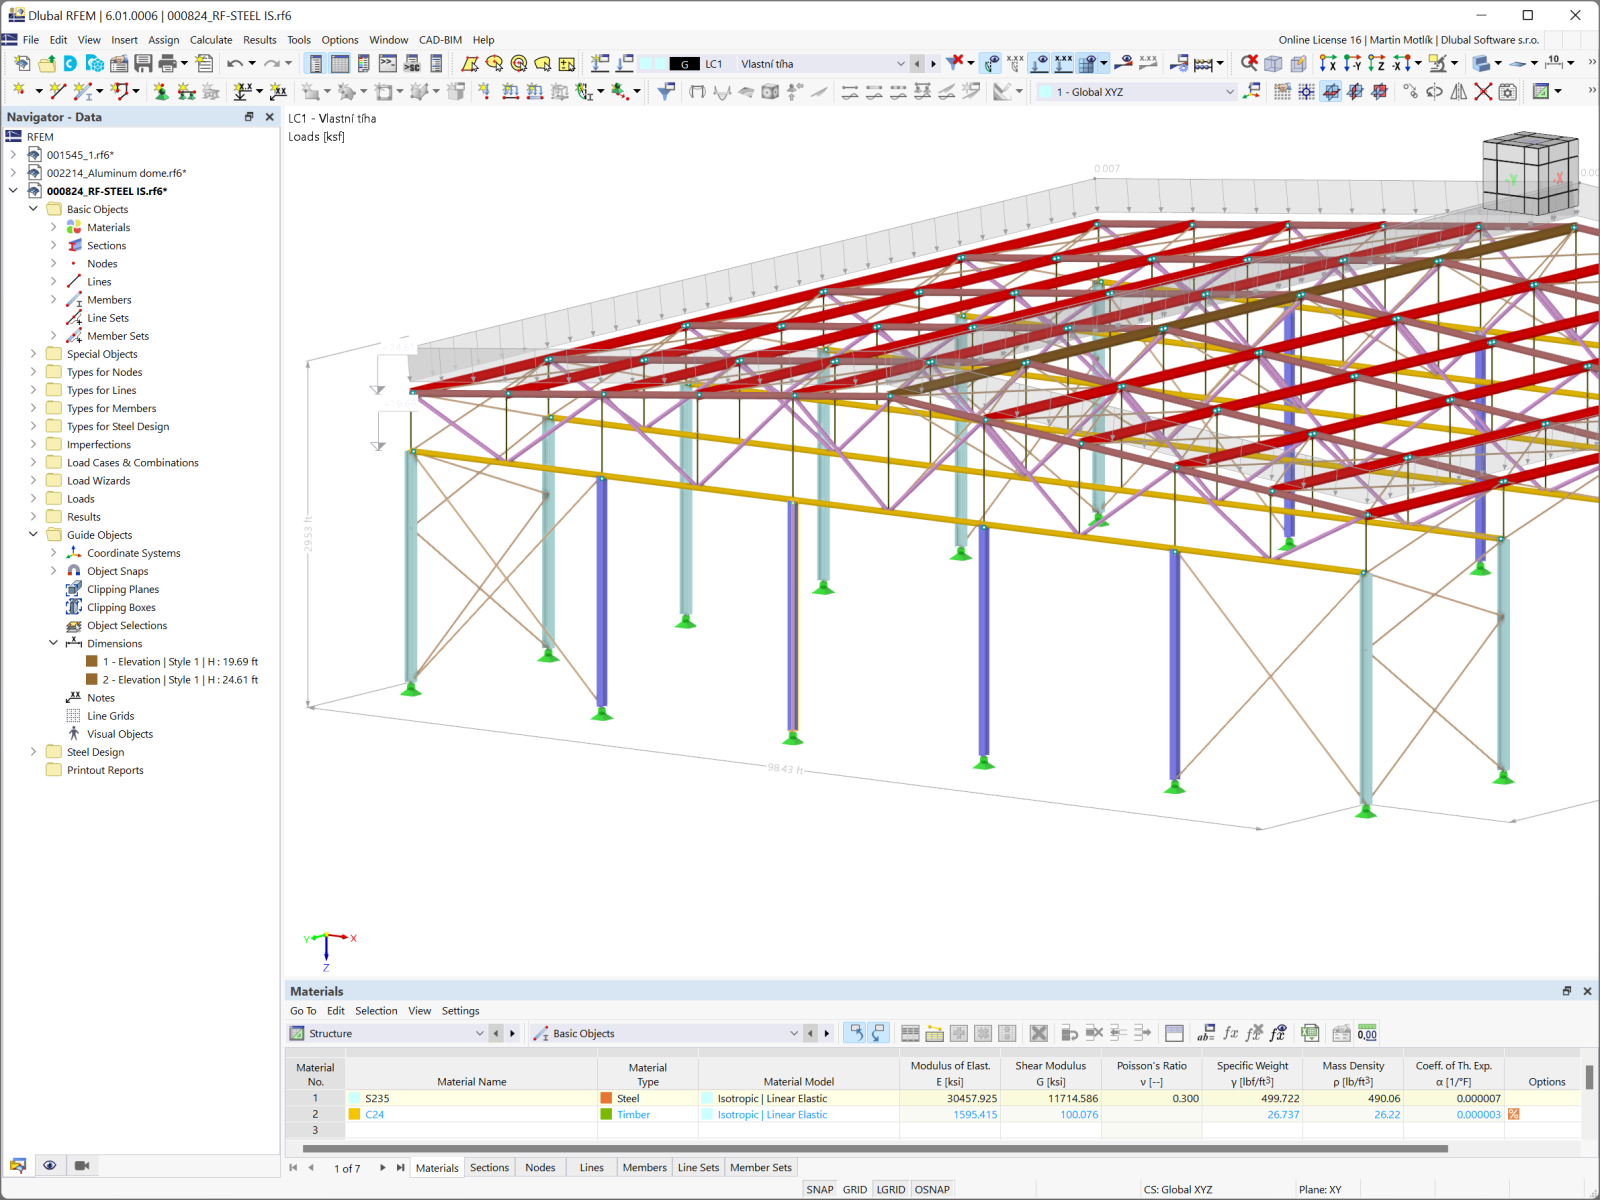Go to previous load case arrow button

[917, 63]
